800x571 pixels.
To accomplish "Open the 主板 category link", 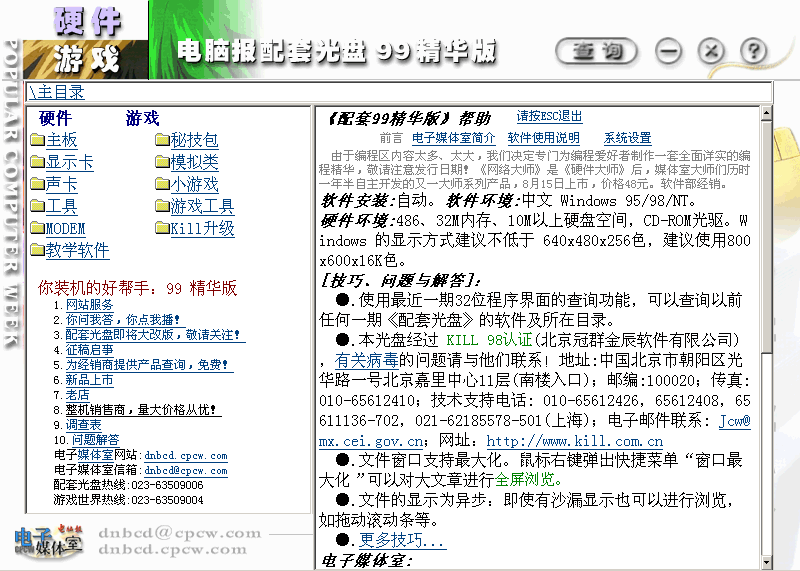I will (61, 140).
